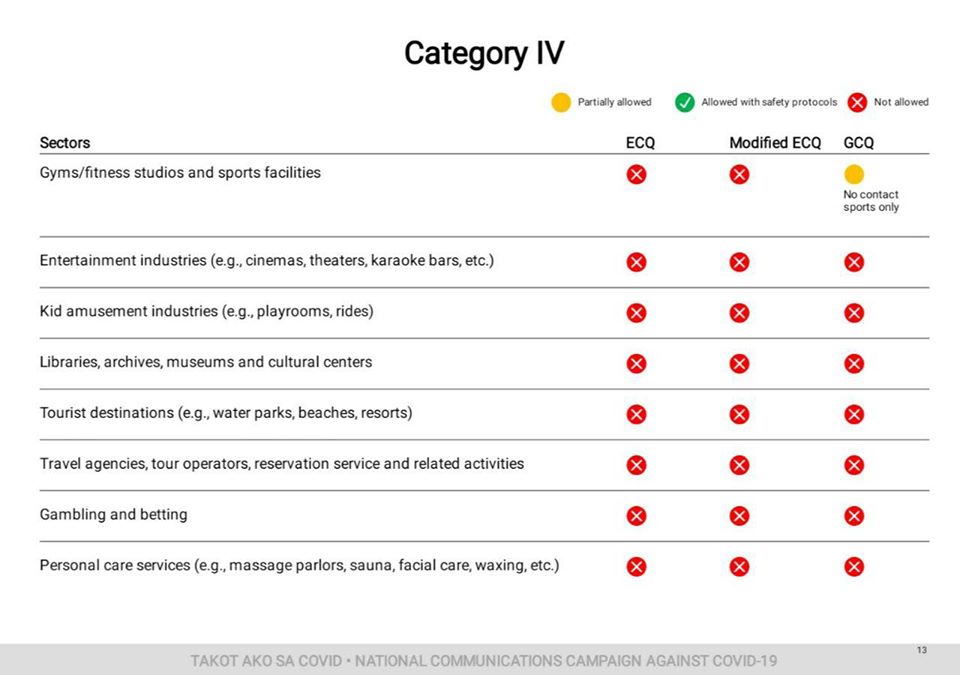Click the red Not allowed legend icon
Screen dimensions: 960x675
coord(857,102)
